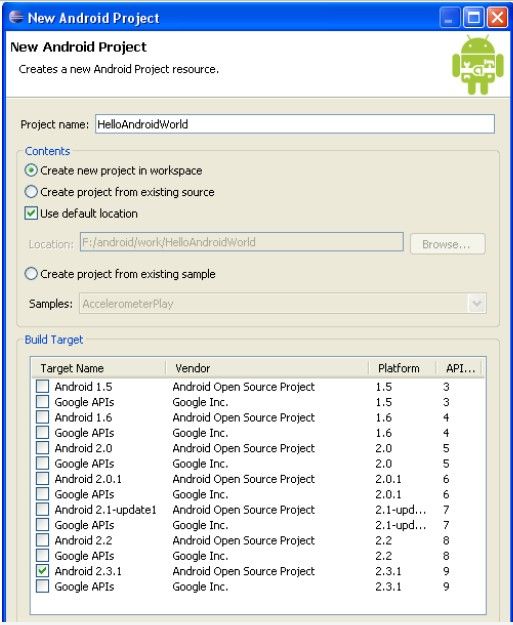Check Google APIs platform 2.3.1 target

click(42, 586)
